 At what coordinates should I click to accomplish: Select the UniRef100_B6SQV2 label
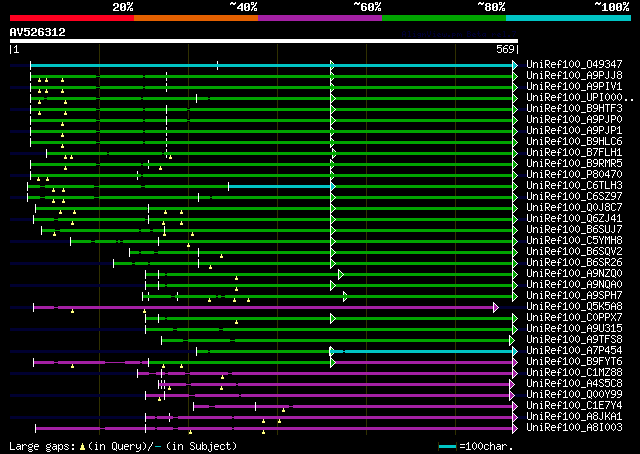tap(574, 252)
